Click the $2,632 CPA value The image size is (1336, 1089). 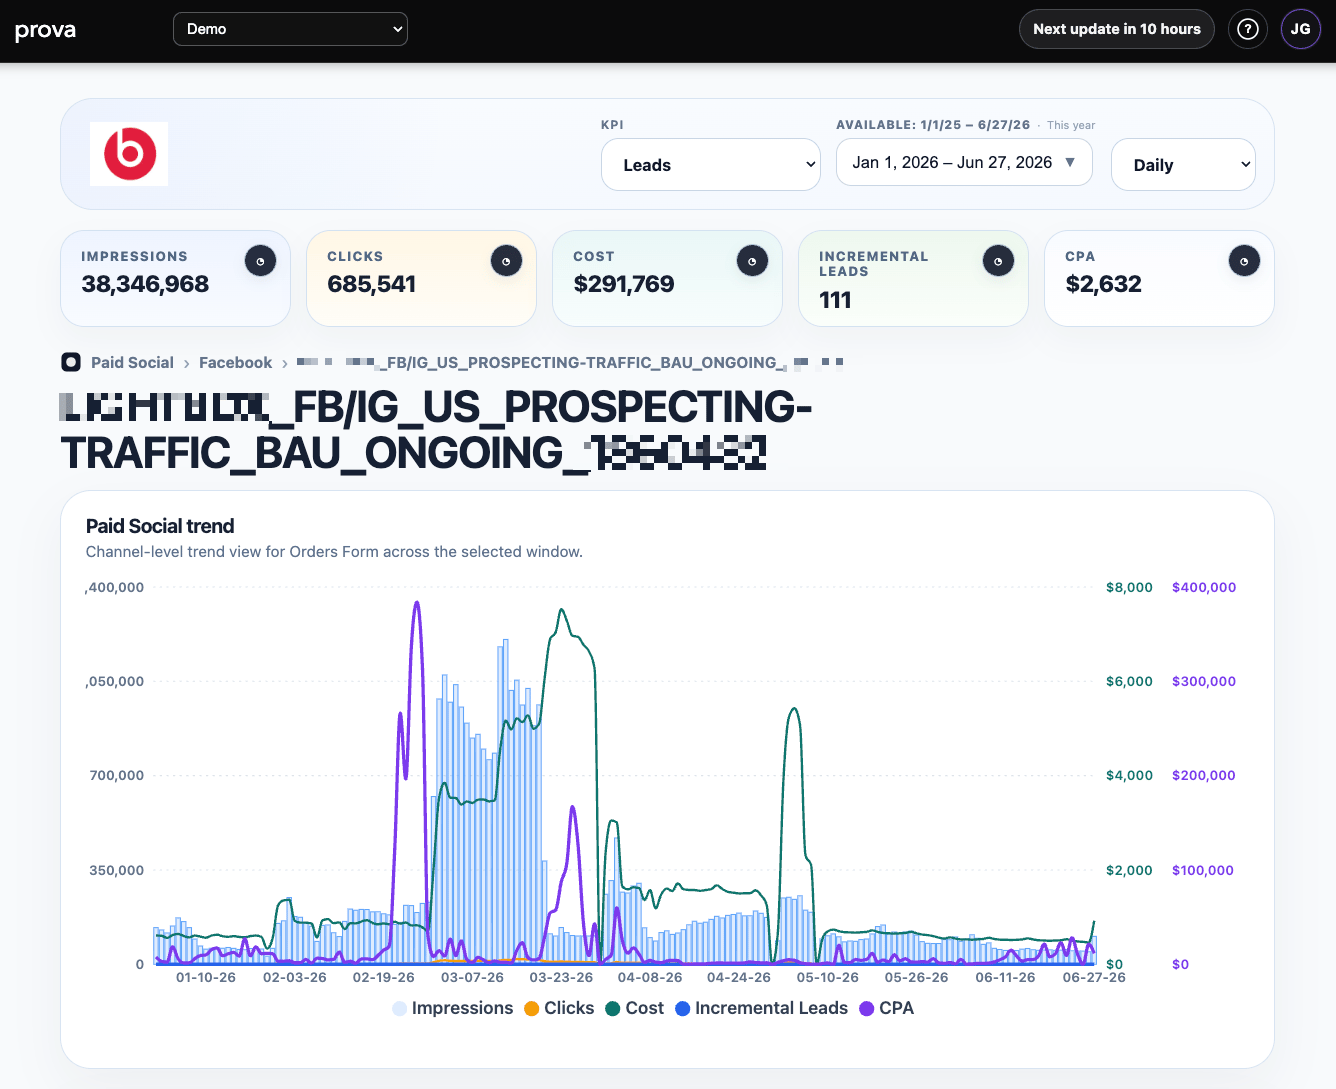coord(1103,284)
